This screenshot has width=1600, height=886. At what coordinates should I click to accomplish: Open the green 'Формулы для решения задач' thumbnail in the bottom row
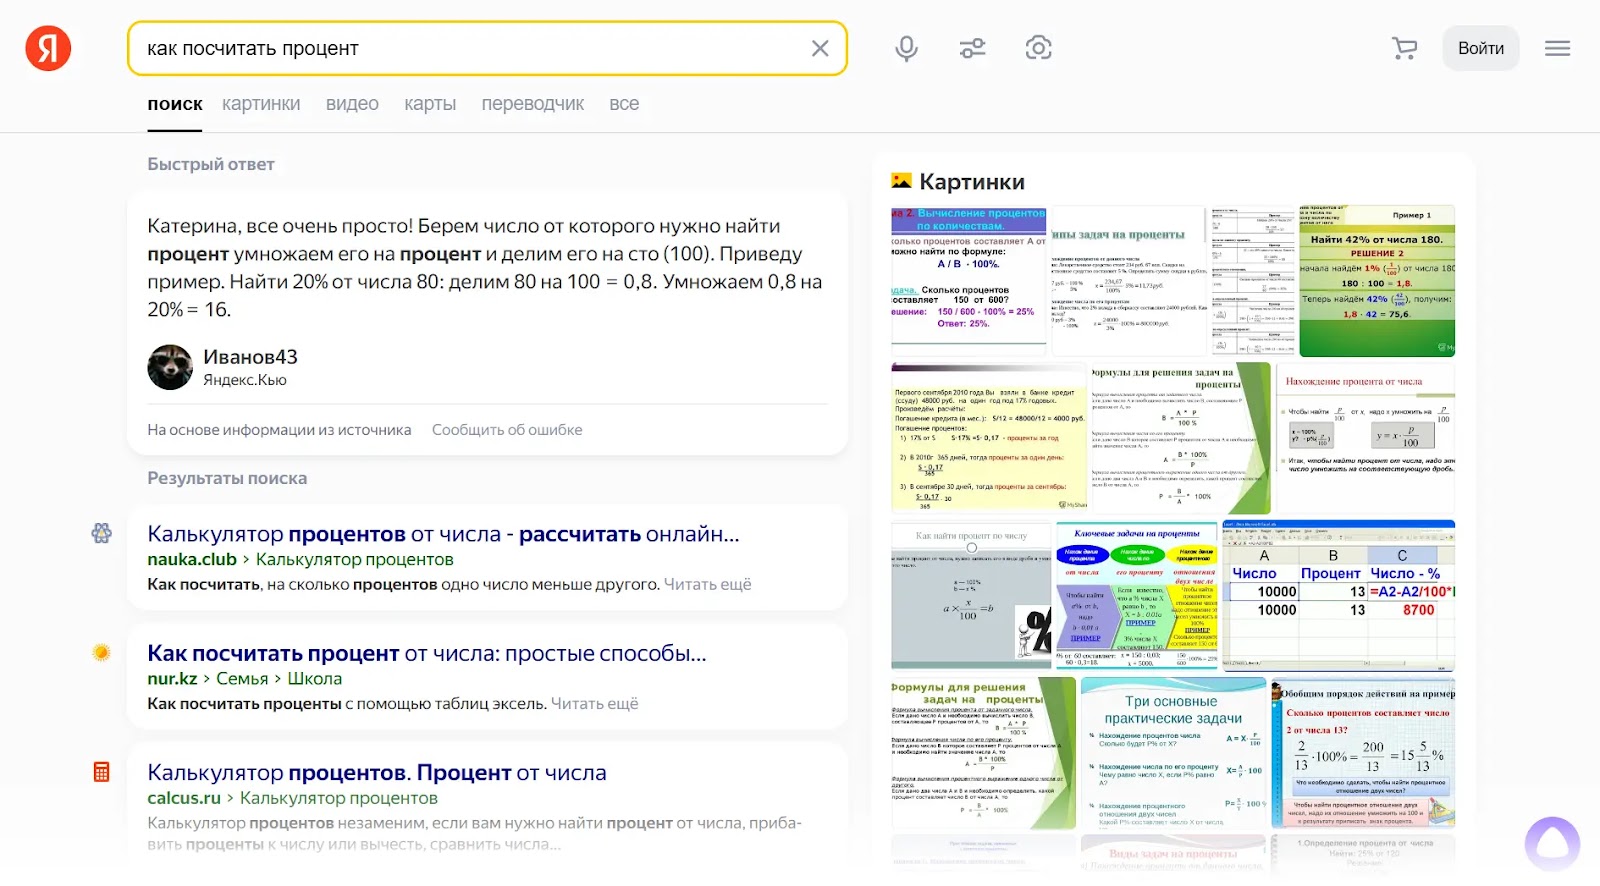983,753
